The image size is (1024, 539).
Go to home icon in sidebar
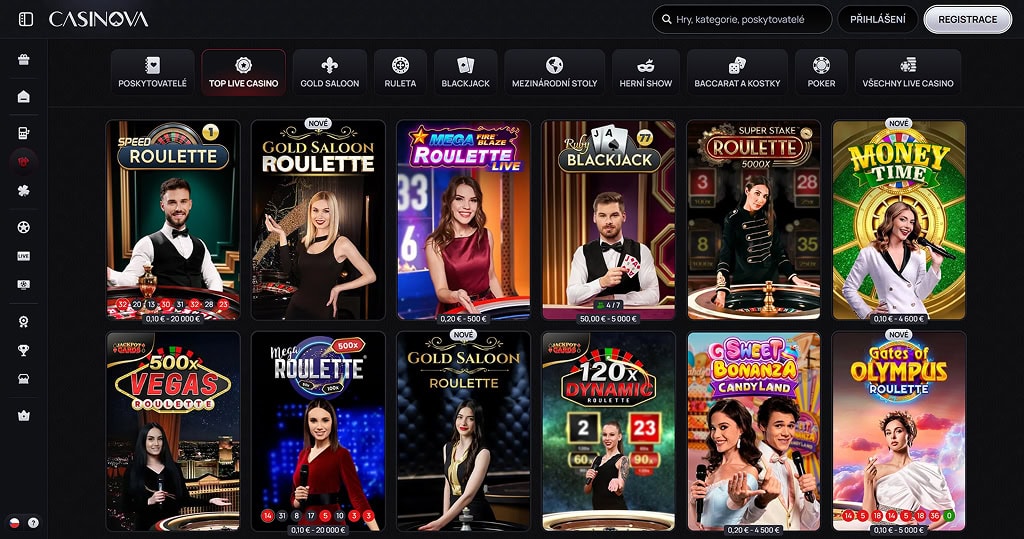(24, 97)
